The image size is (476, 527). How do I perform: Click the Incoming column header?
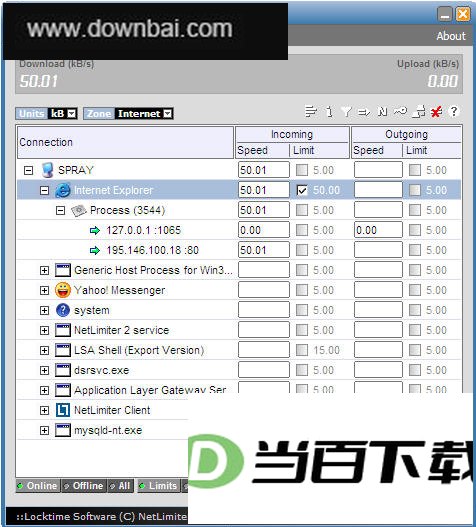tap(292, 134)
